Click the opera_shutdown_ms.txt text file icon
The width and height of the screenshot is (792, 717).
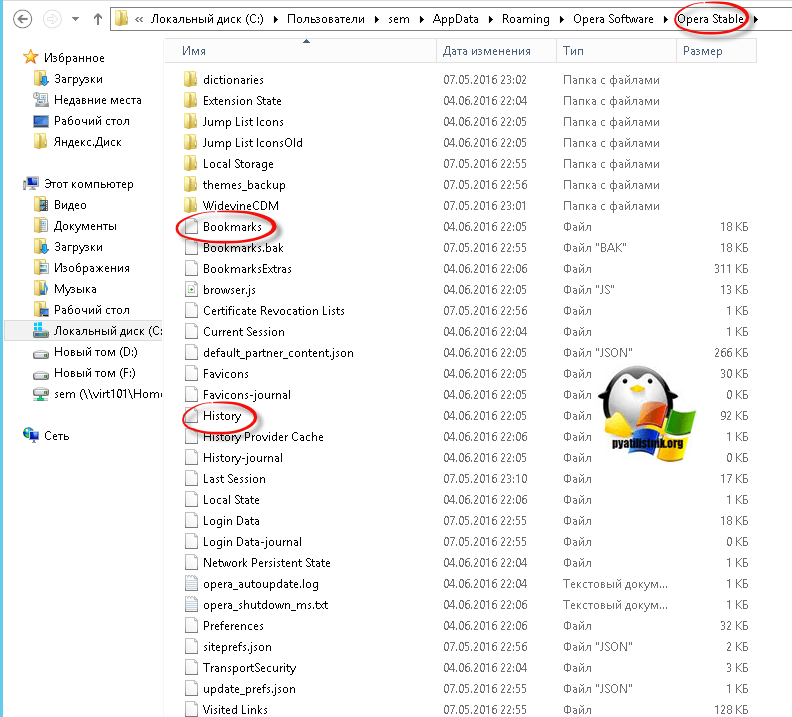[x=191, y=605]
